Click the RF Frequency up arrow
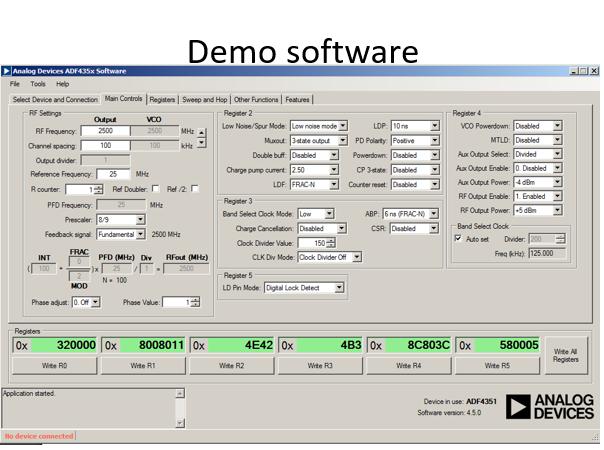Screen dimensions: 604x450 [202, 133]
